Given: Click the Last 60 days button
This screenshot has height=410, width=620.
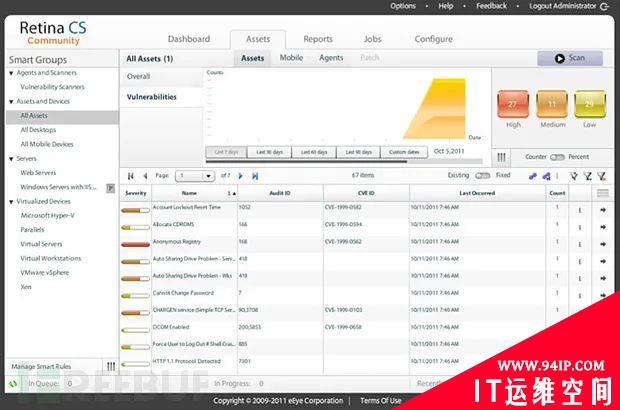Looking at the screenshot, I should (314, 152).
